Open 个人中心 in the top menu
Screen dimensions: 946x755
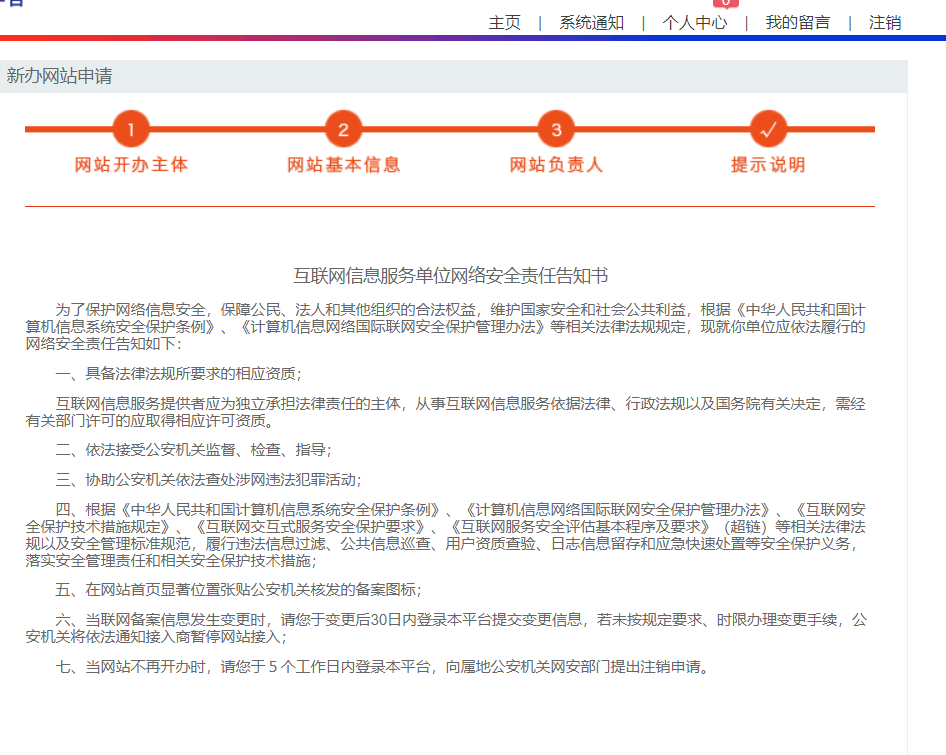coord(694,22)
